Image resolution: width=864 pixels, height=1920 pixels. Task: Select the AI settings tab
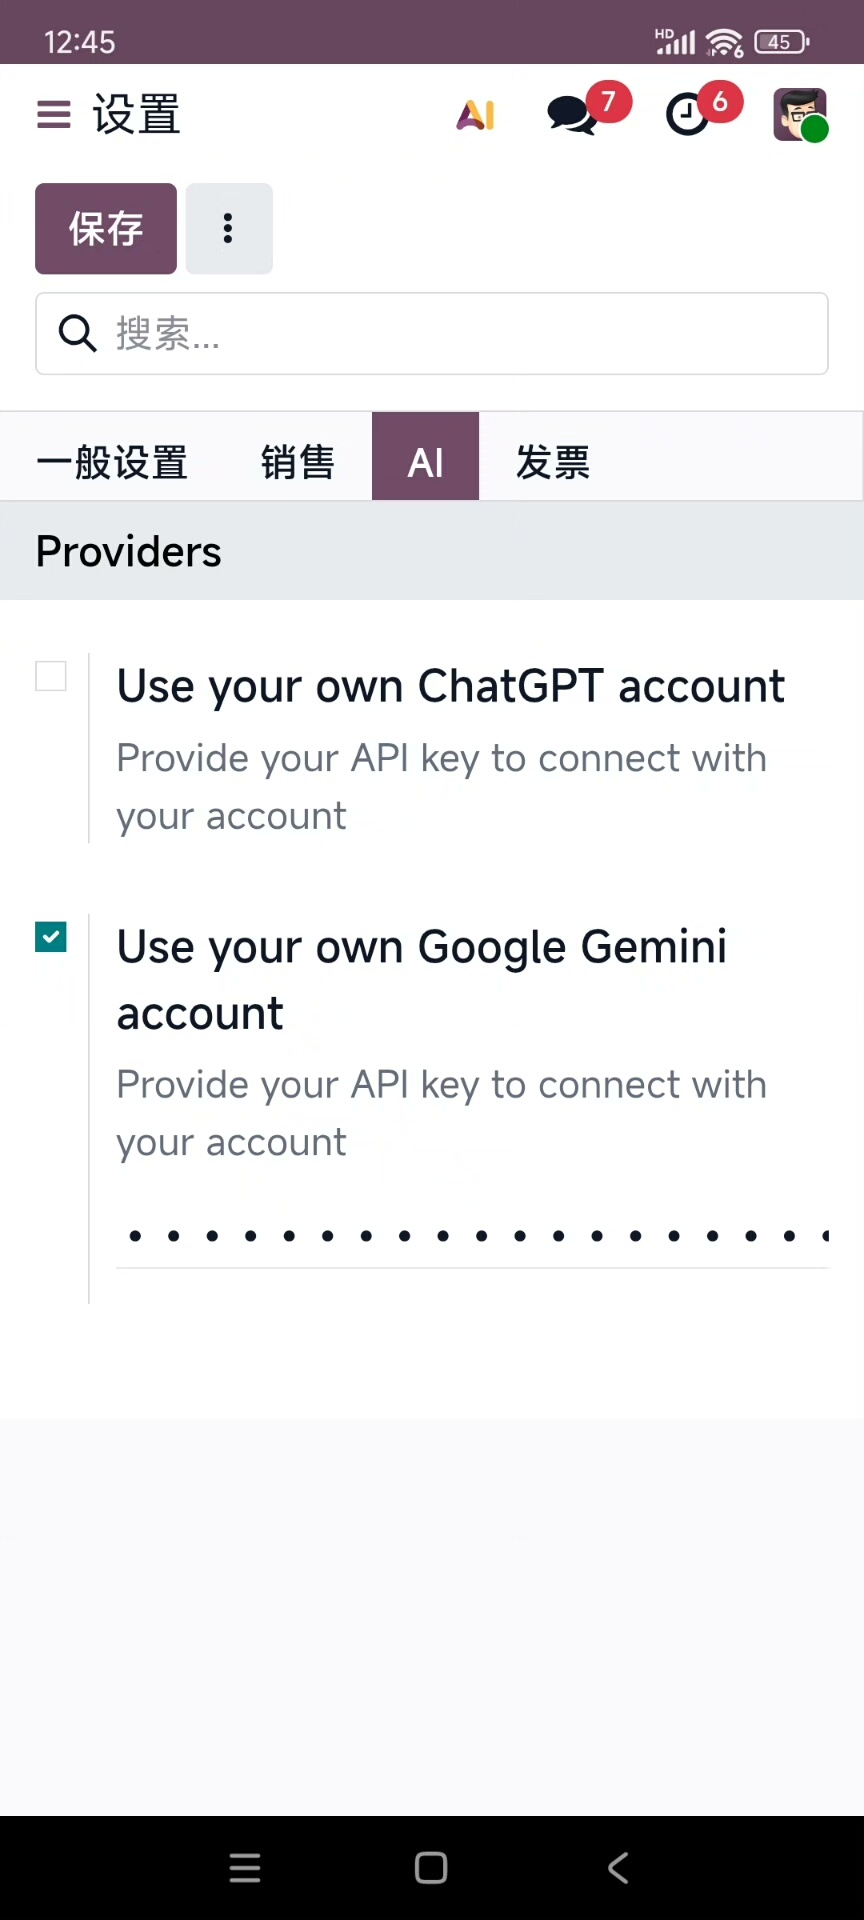[x=426, y=463]
